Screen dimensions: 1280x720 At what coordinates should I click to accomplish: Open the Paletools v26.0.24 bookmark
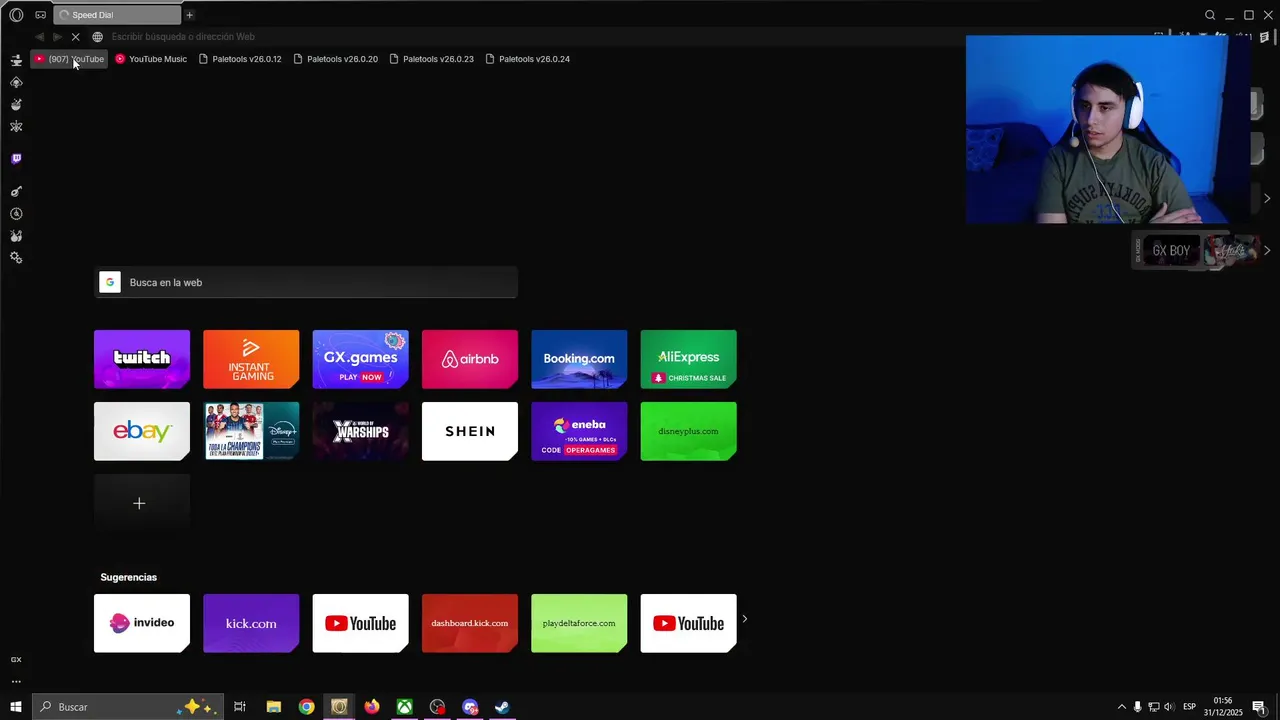coord(527,59)
